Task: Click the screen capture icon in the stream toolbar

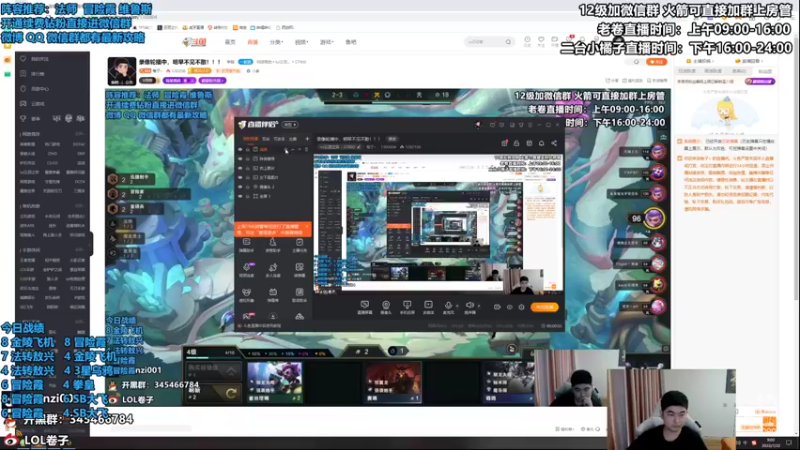Action: pos(364,307)
